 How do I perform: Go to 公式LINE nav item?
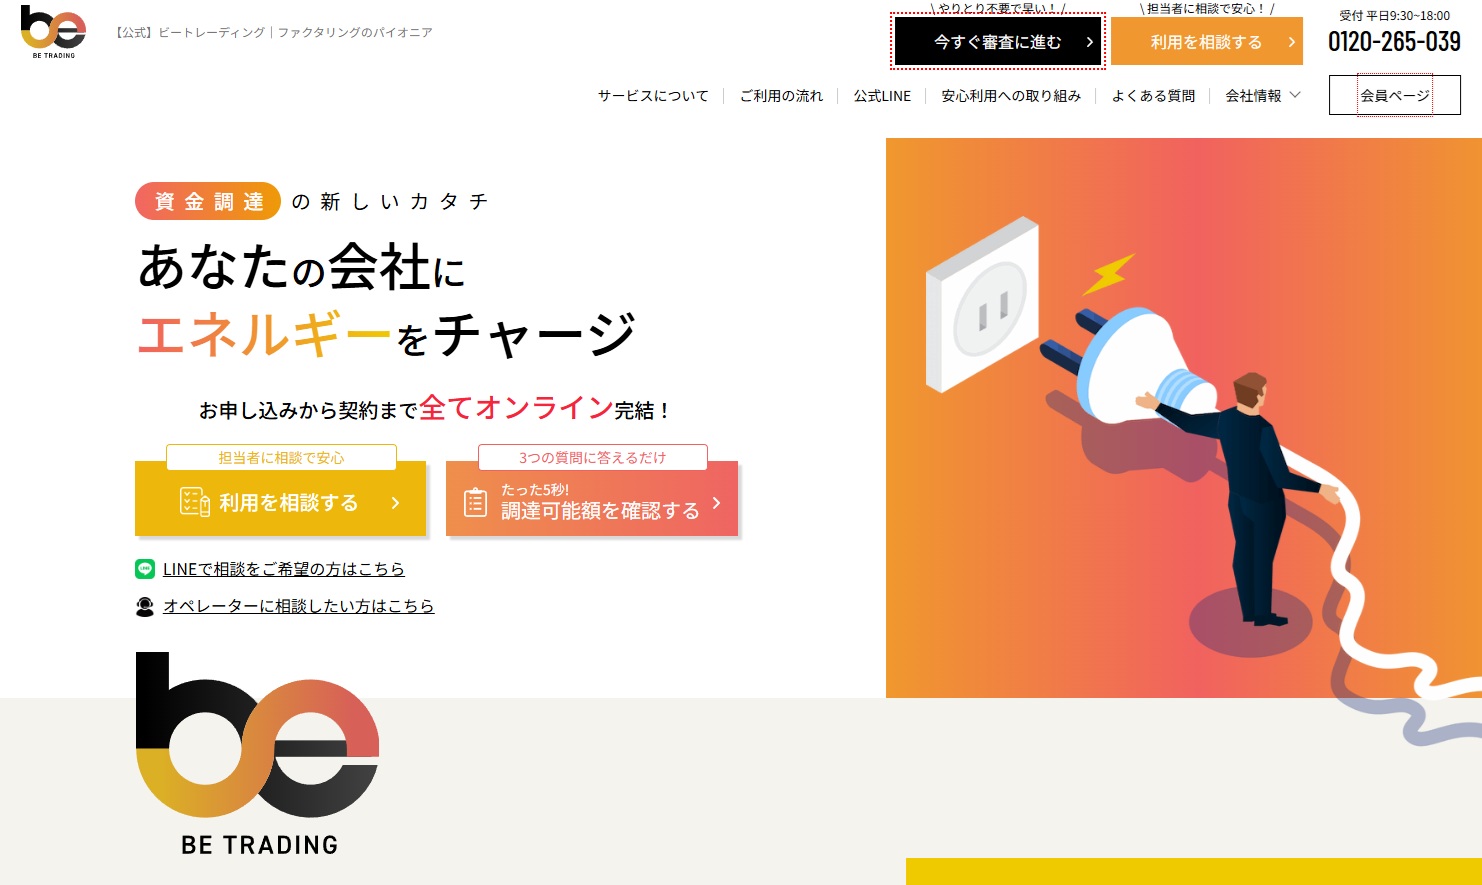[x=882, y=96]
